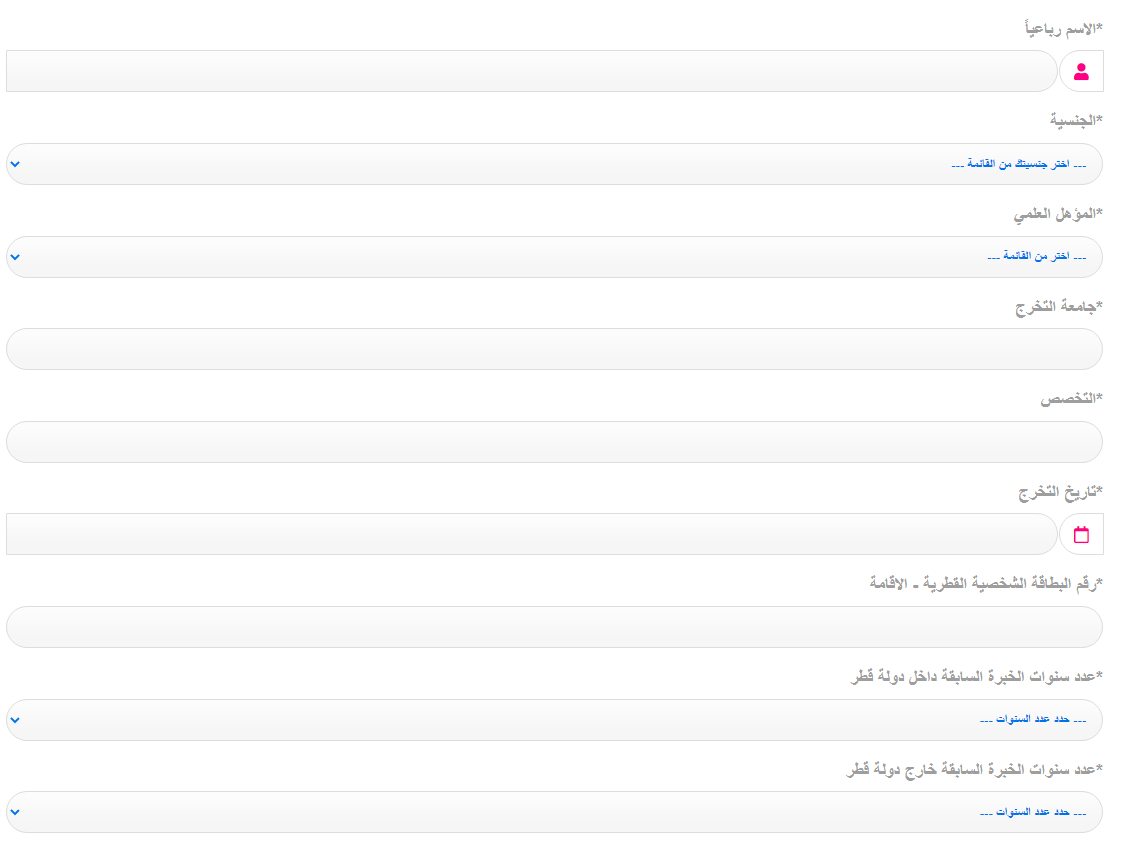Viewport: 1133px width, 850px height.
Task: Click the تاريخ التخرج label text
Action: (1060, 492)
